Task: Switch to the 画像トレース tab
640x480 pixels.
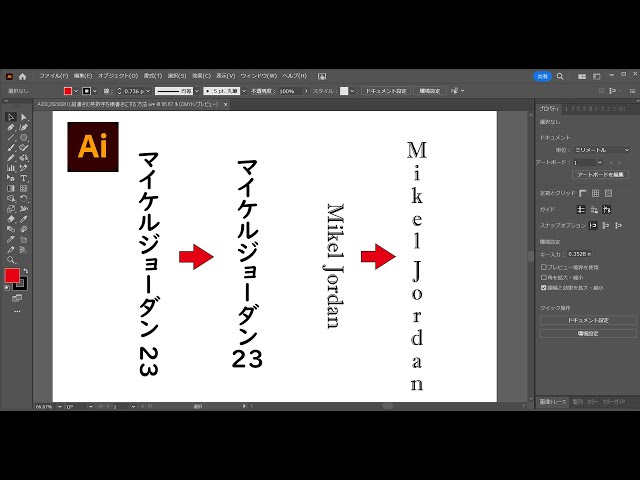Action: click(552, 401)
